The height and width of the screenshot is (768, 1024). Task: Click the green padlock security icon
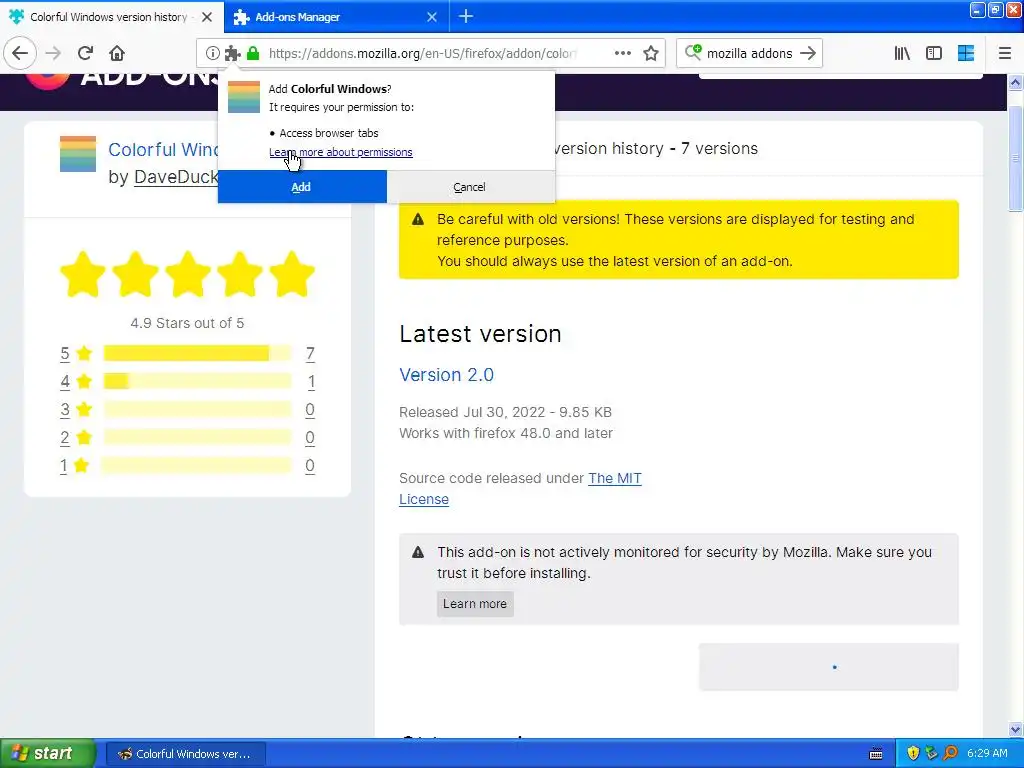pyautogui.click(x=253, y=53)
